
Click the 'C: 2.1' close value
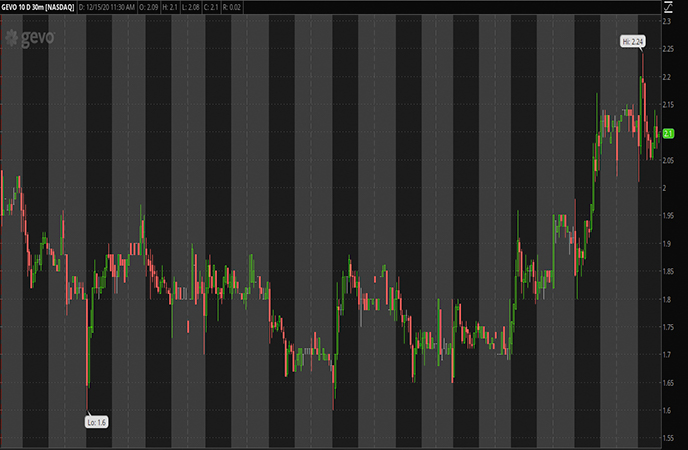tap(211, 7)
